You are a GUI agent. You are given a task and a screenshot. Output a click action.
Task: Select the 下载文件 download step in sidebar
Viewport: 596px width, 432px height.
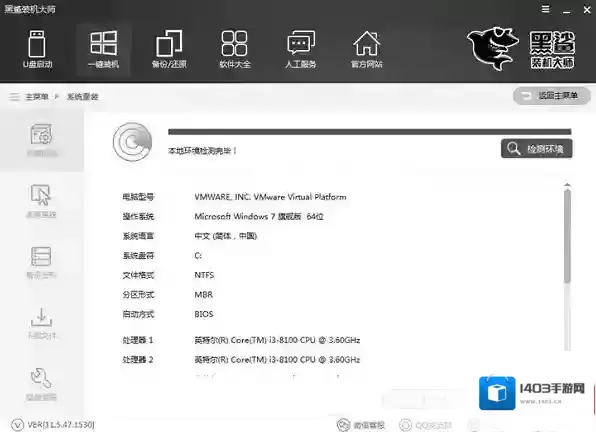(42, 324)
